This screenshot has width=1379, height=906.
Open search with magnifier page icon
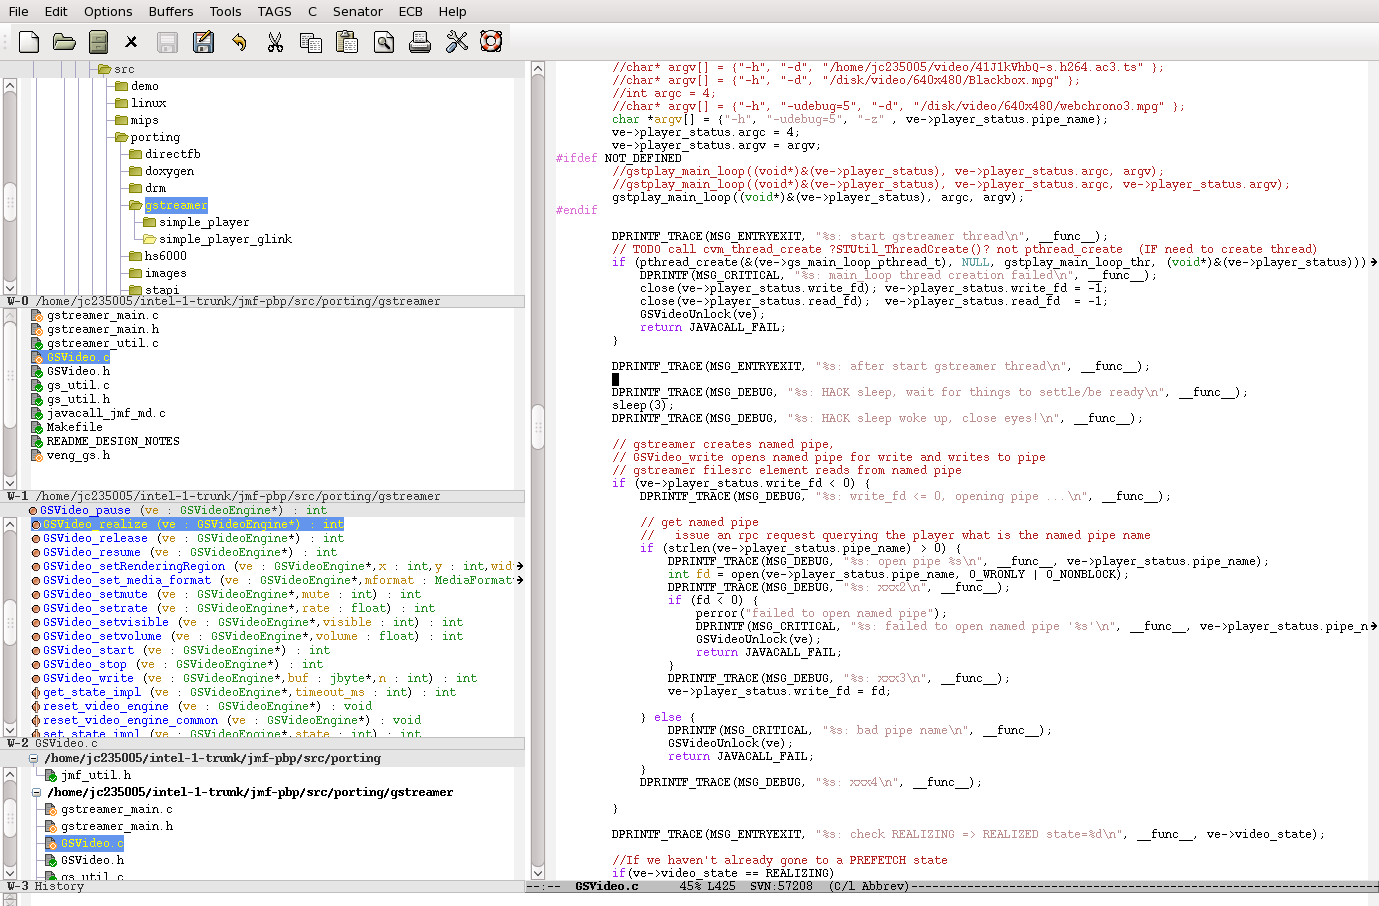coord(383,42)
